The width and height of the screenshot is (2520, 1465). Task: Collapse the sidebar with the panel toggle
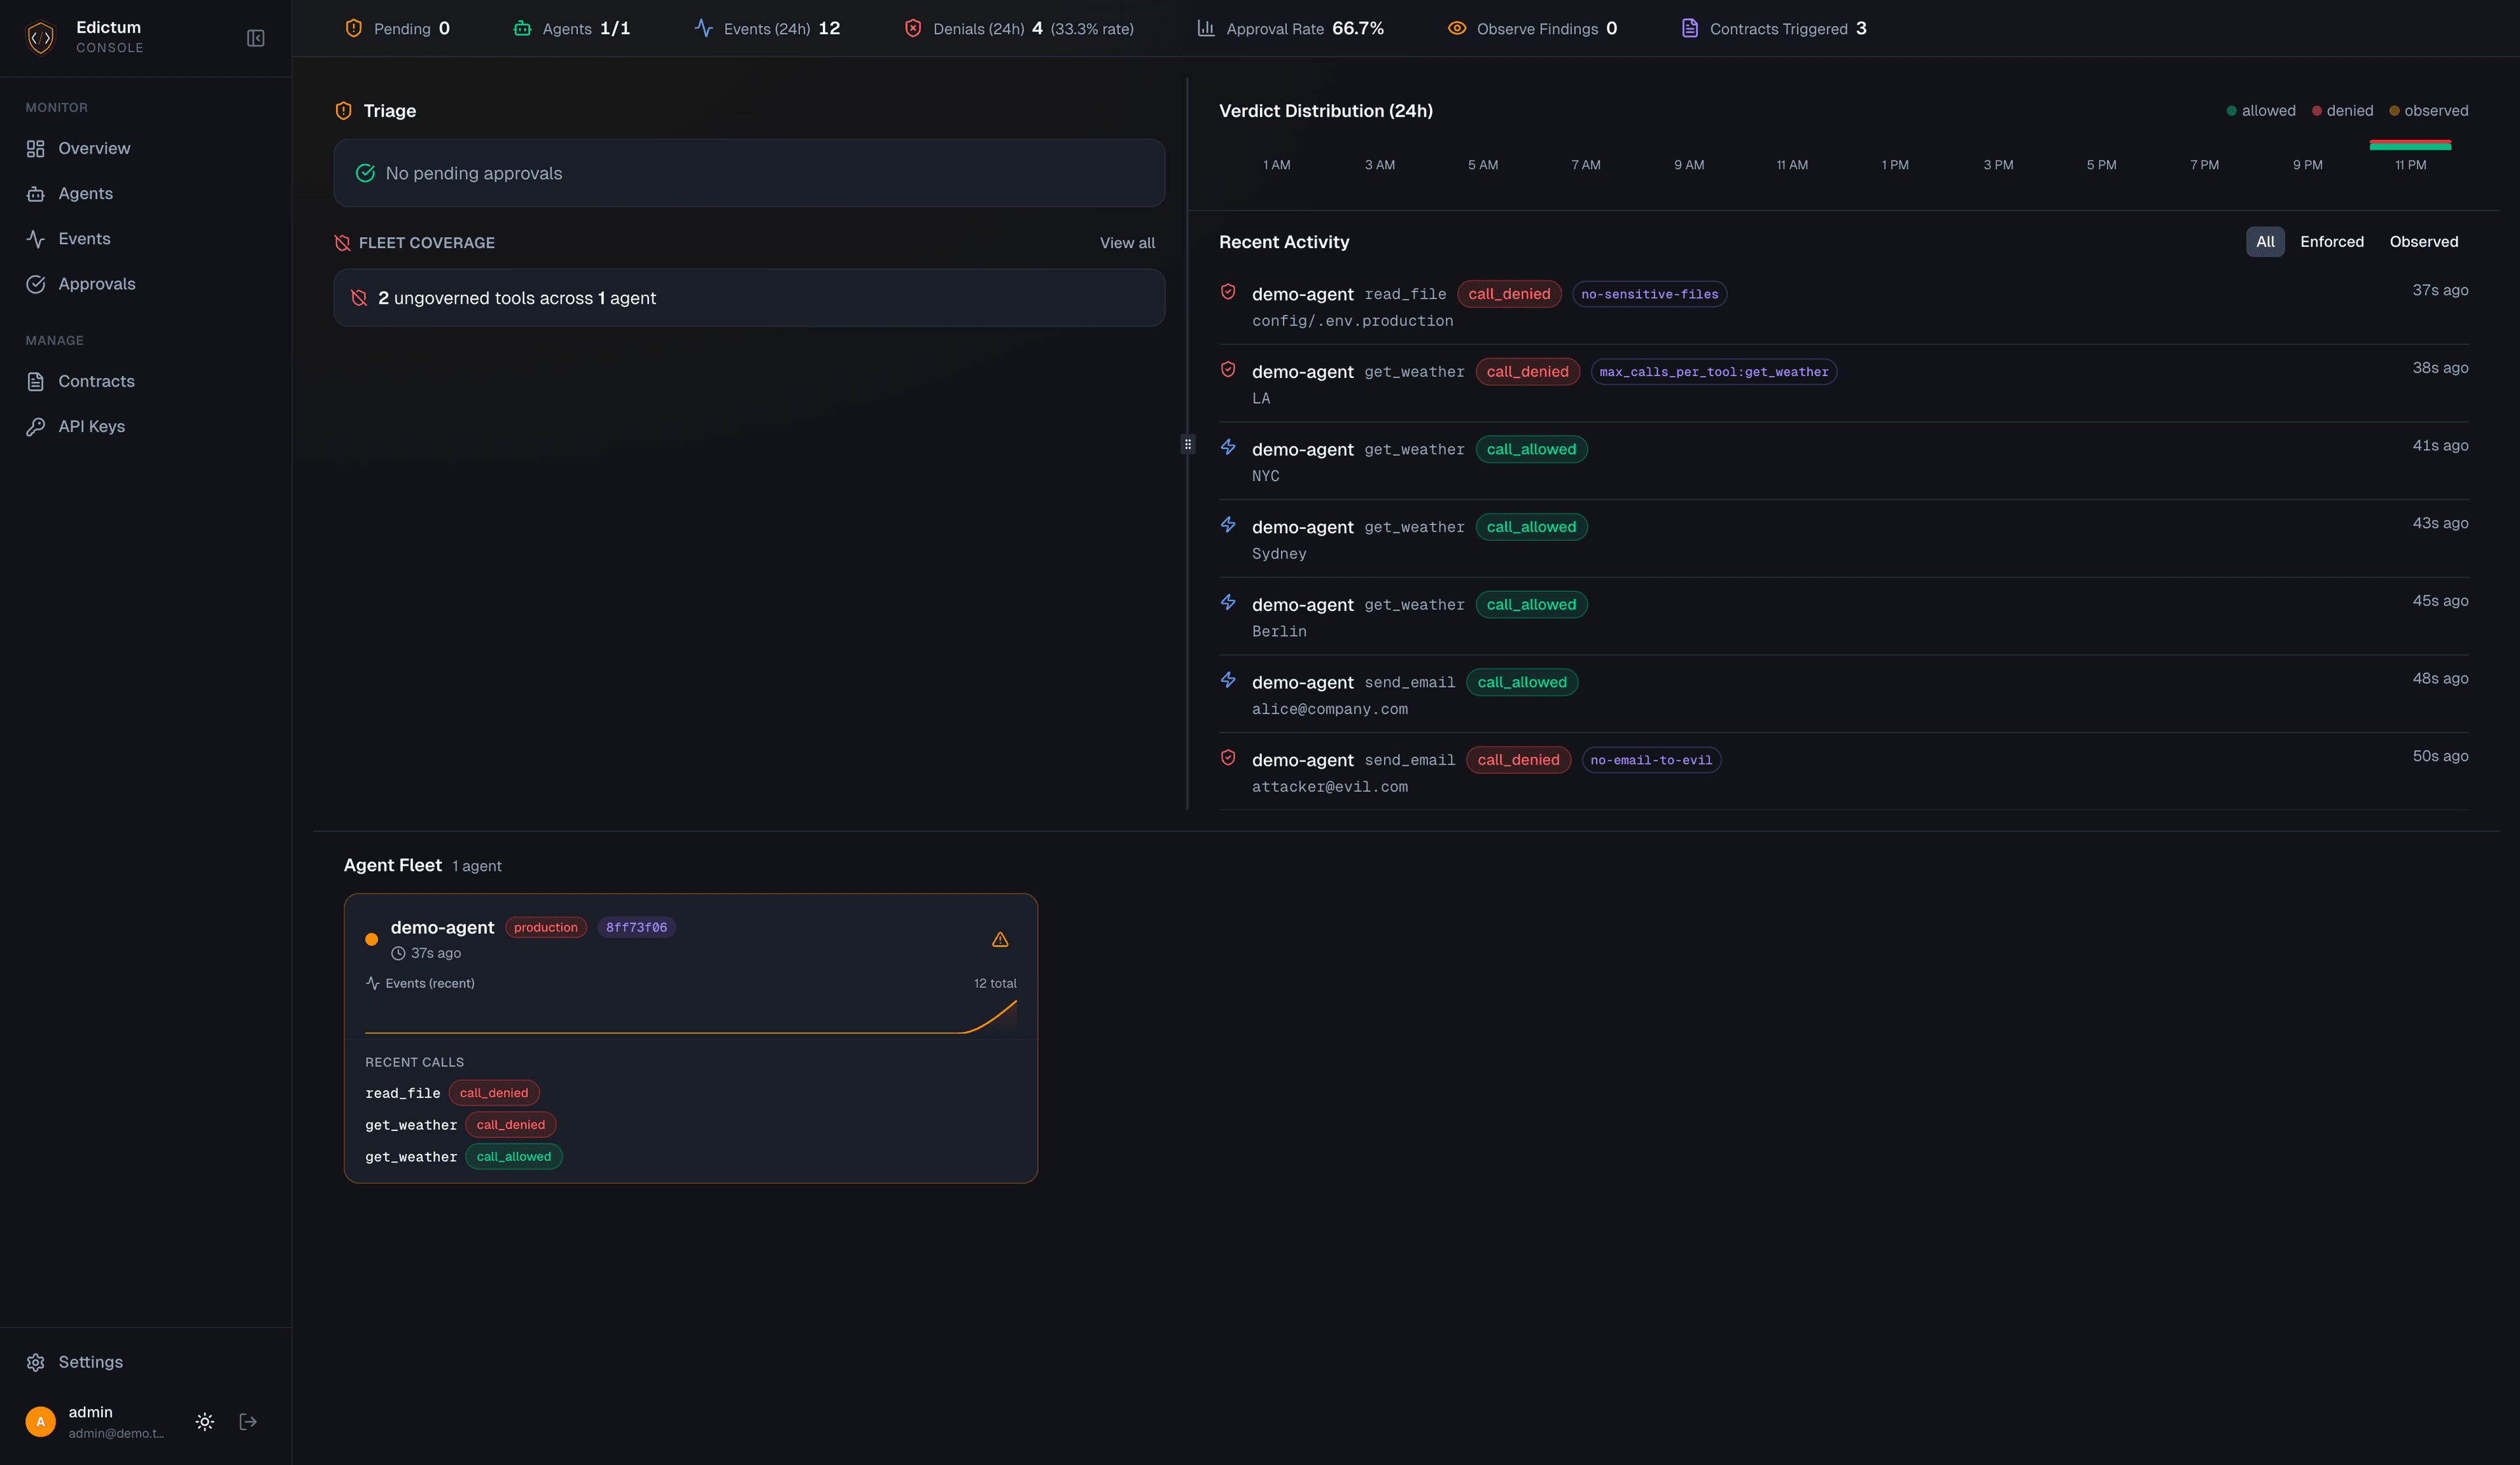click(256, 37)
